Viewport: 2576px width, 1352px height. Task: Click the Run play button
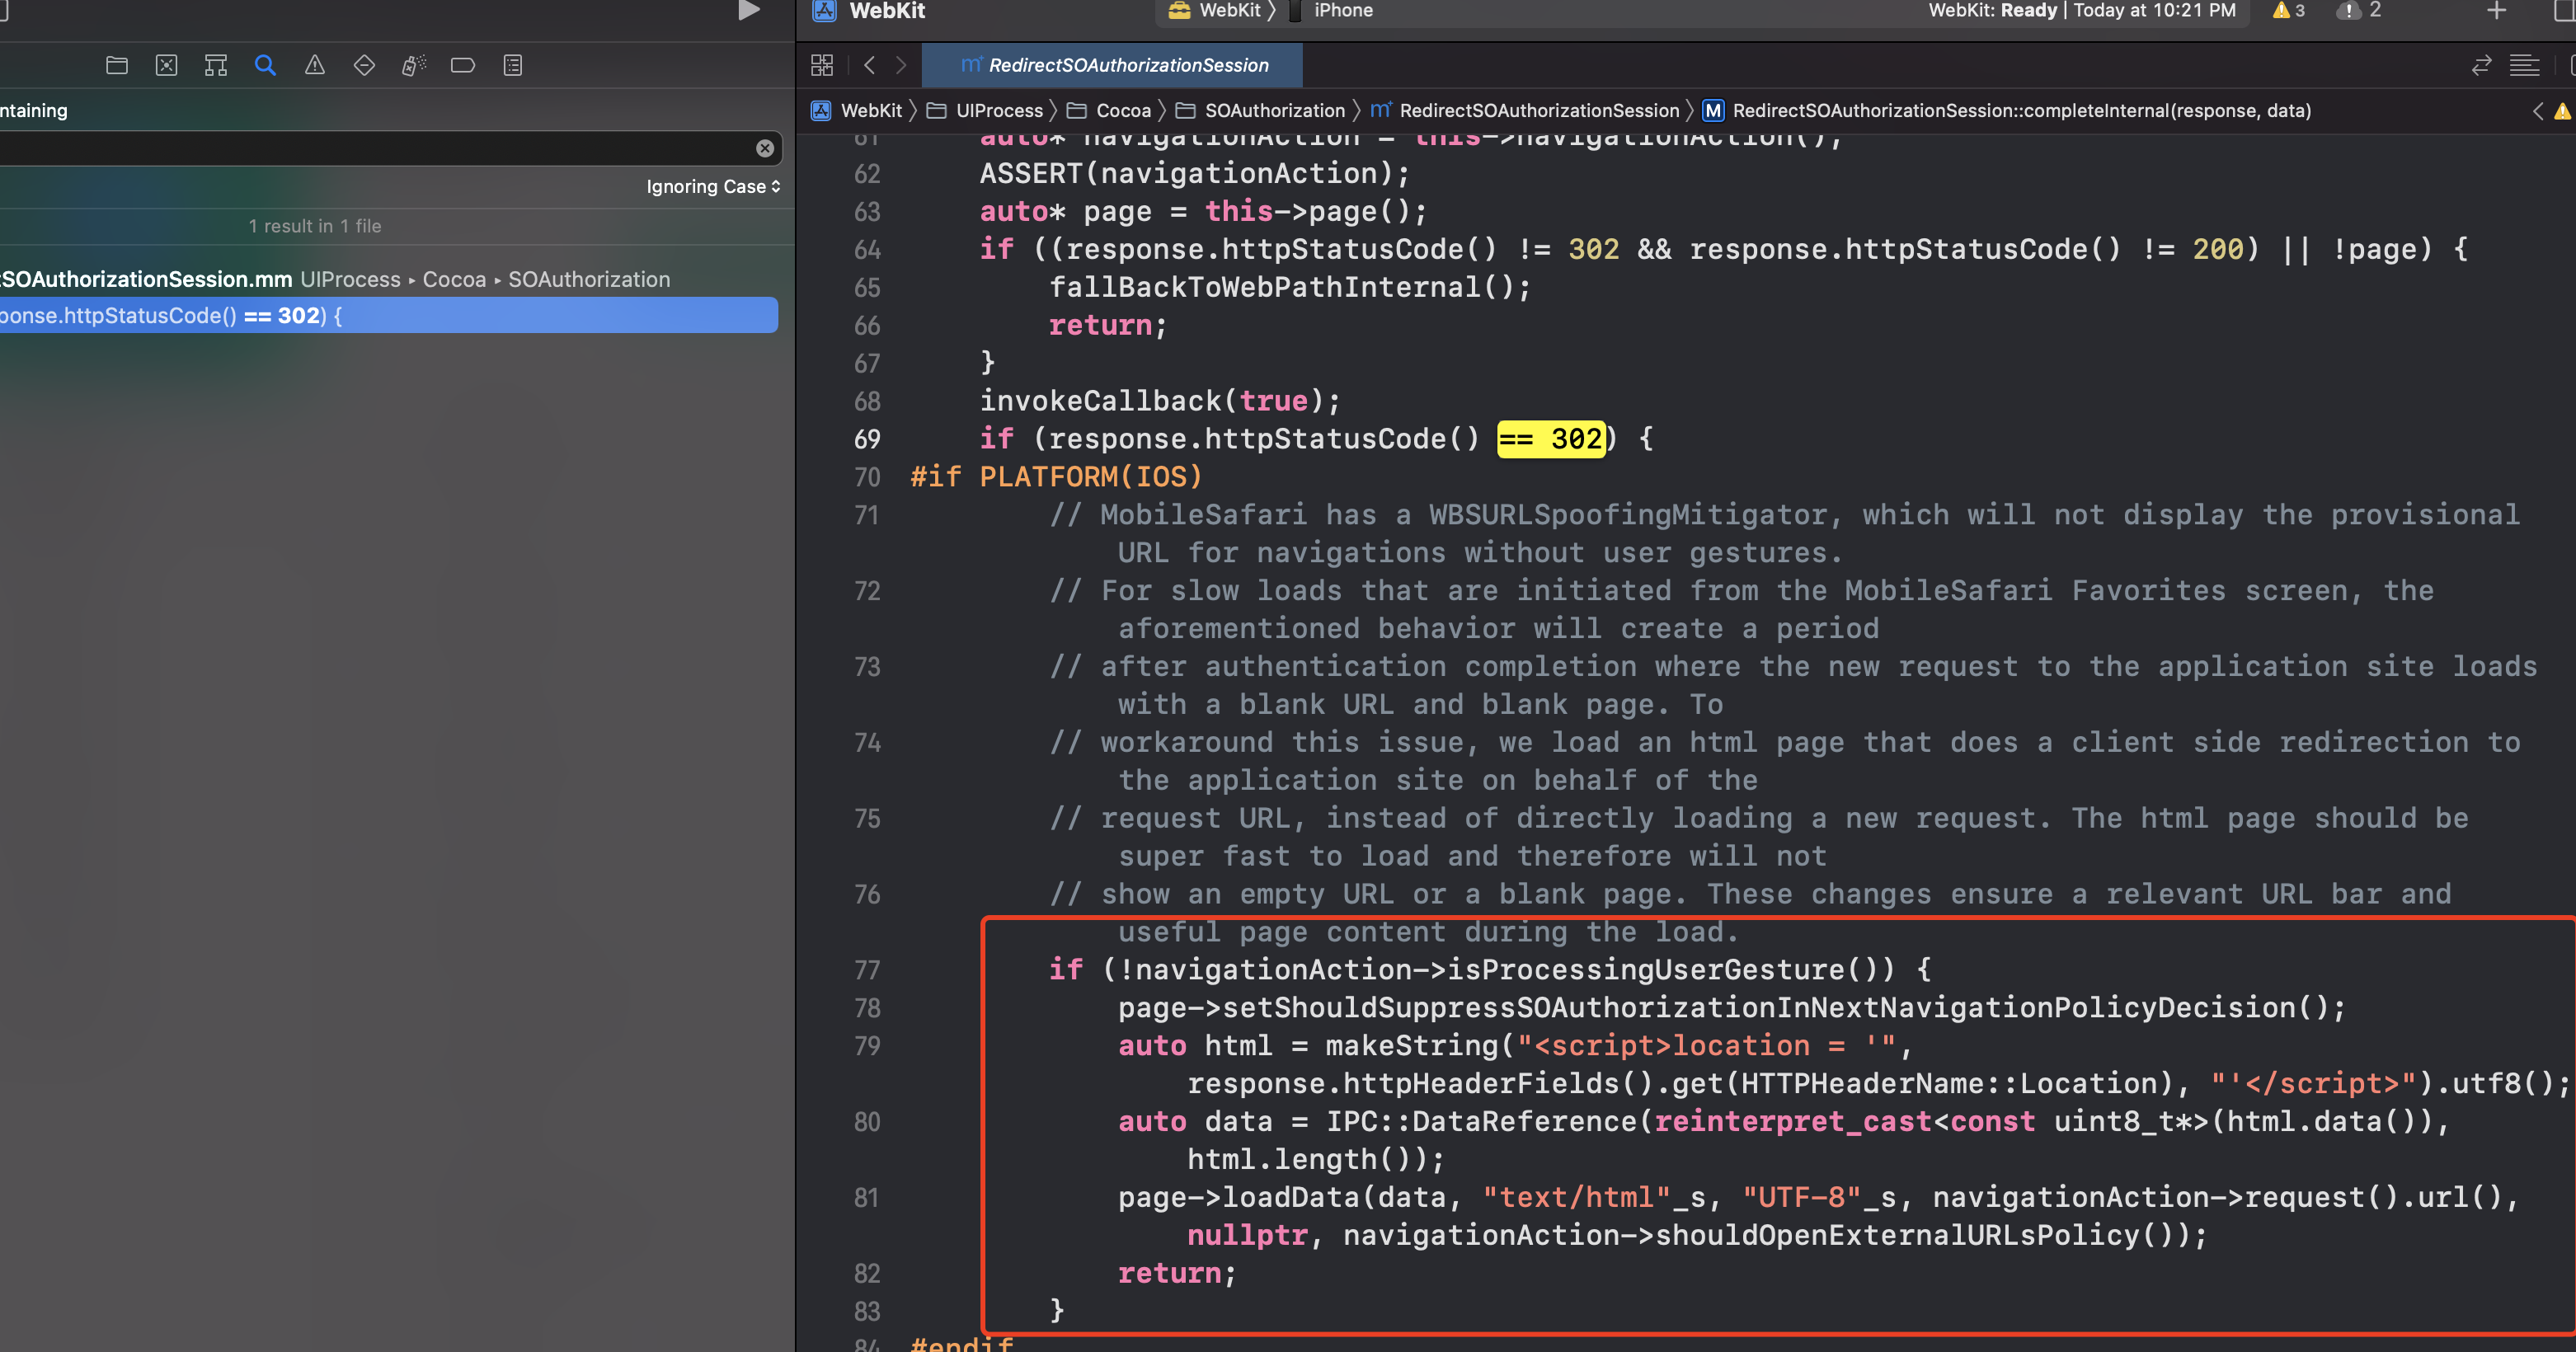748,11
